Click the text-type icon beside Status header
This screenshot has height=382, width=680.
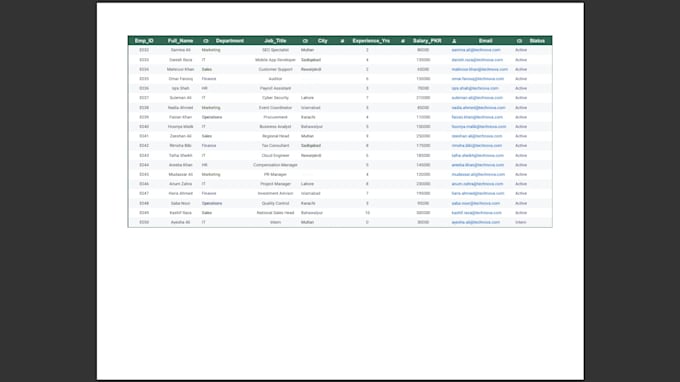tap(519, 41)
